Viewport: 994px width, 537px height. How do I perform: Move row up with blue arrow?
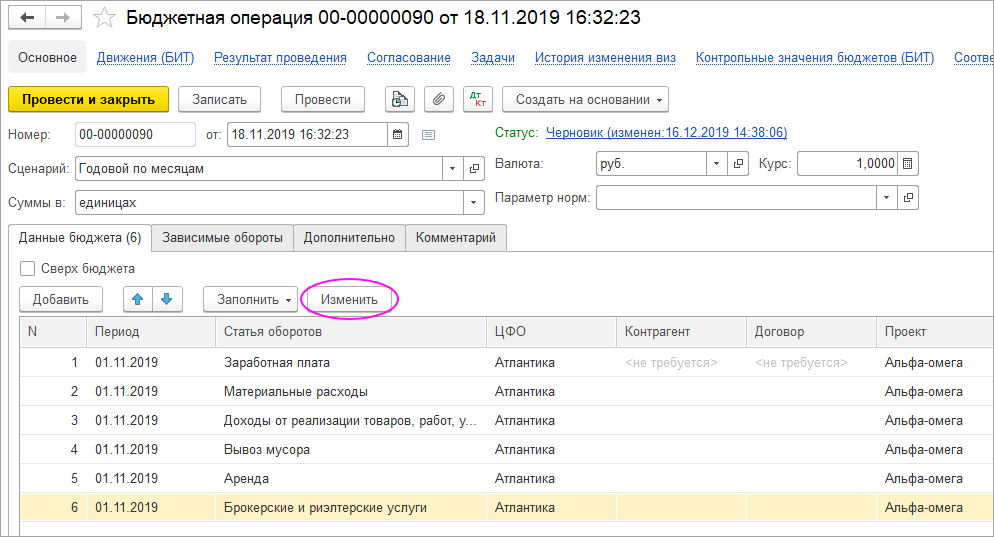coord(137,299)
